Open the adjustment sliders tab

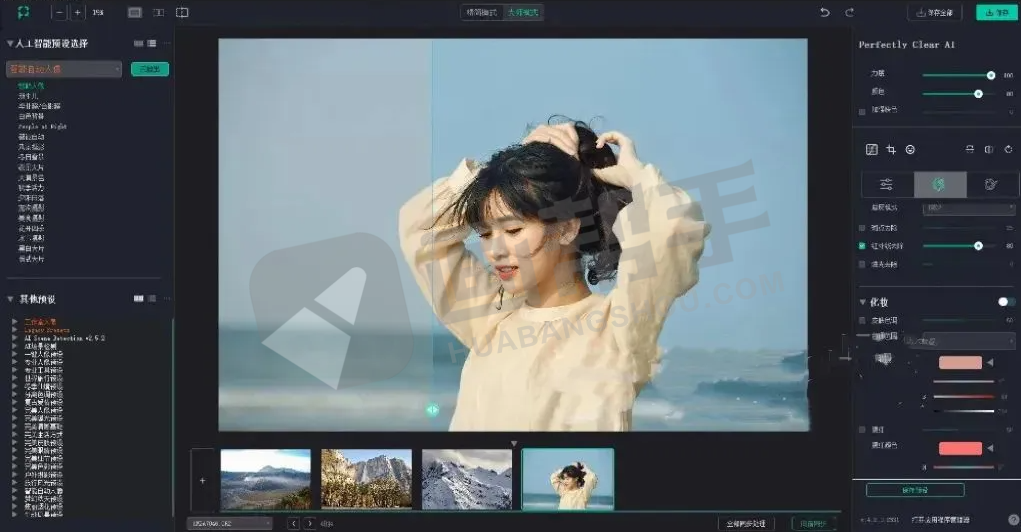coord(887,184)
